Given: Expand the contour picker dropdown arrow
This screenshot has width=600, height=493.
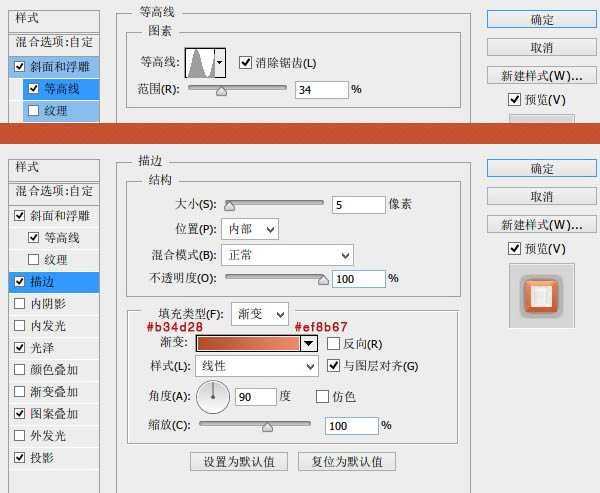Looking at the screenshot, I should 220,62.
